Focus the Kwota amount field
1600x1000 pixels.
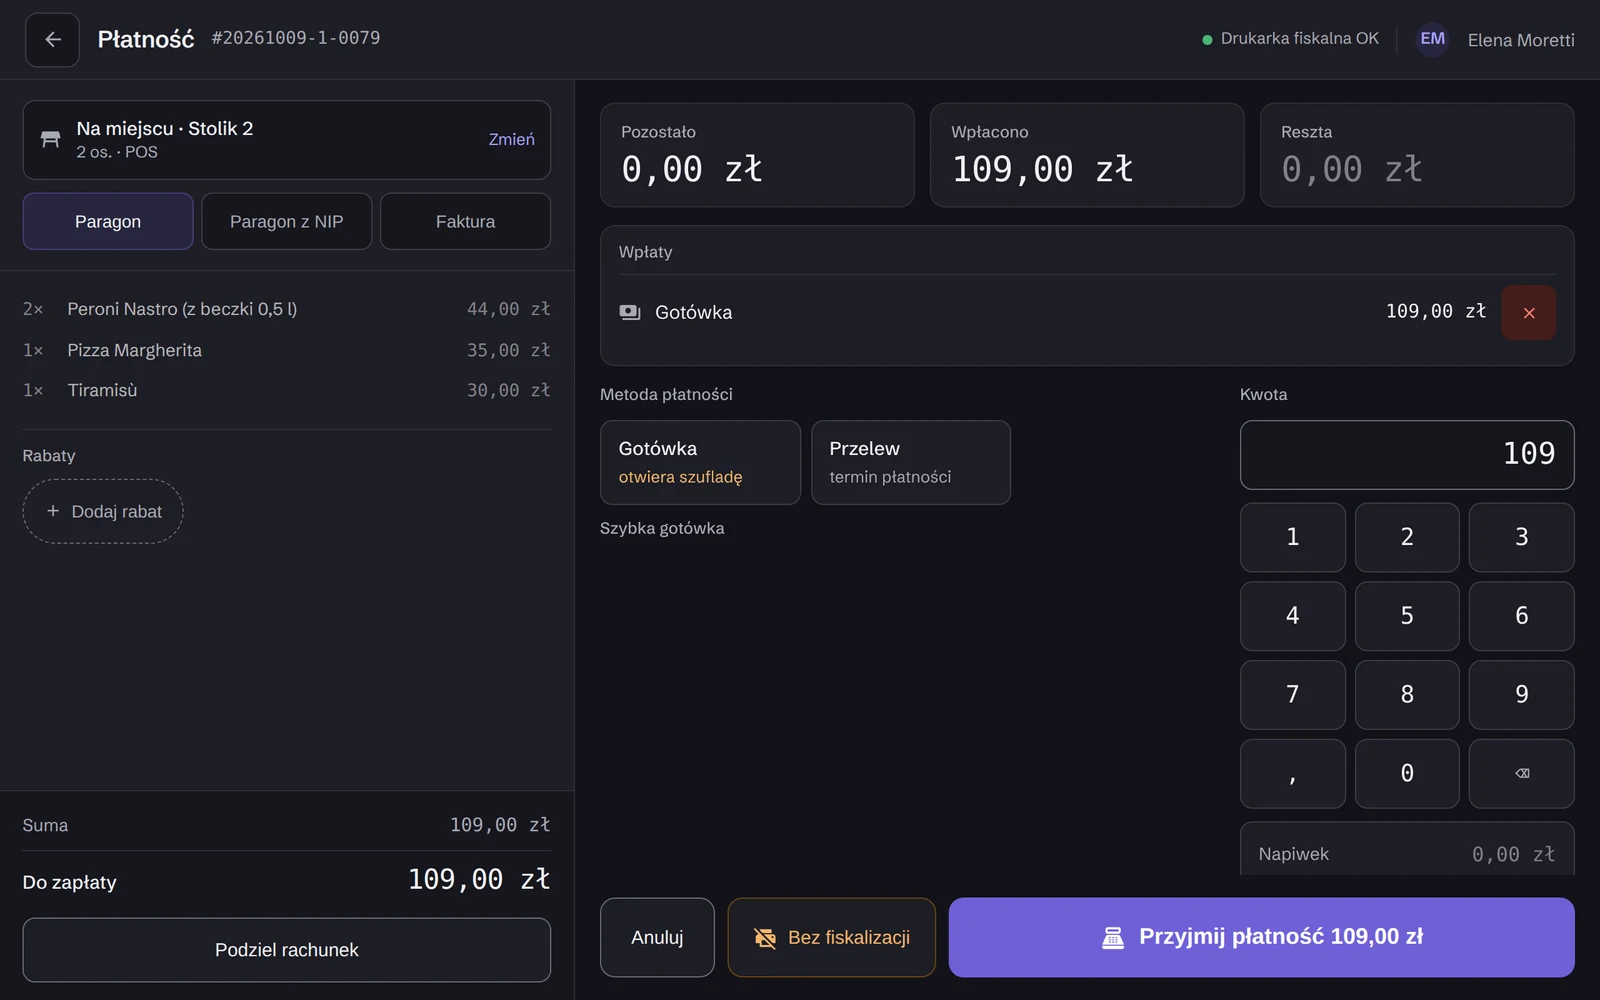tap(1407, 454)
